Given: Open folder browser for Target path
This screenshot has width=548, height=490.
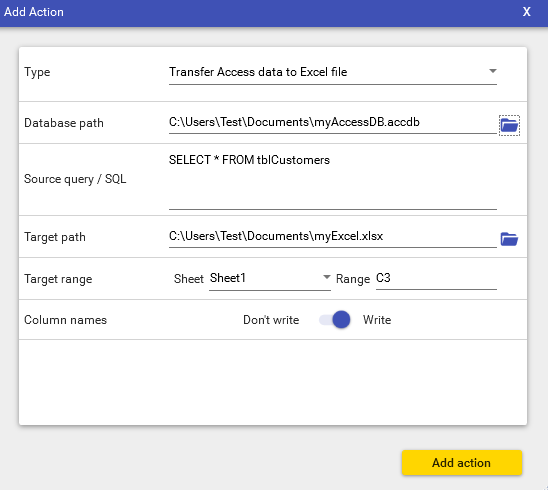Looking at the screenshot, I should (x=509, y=239).
